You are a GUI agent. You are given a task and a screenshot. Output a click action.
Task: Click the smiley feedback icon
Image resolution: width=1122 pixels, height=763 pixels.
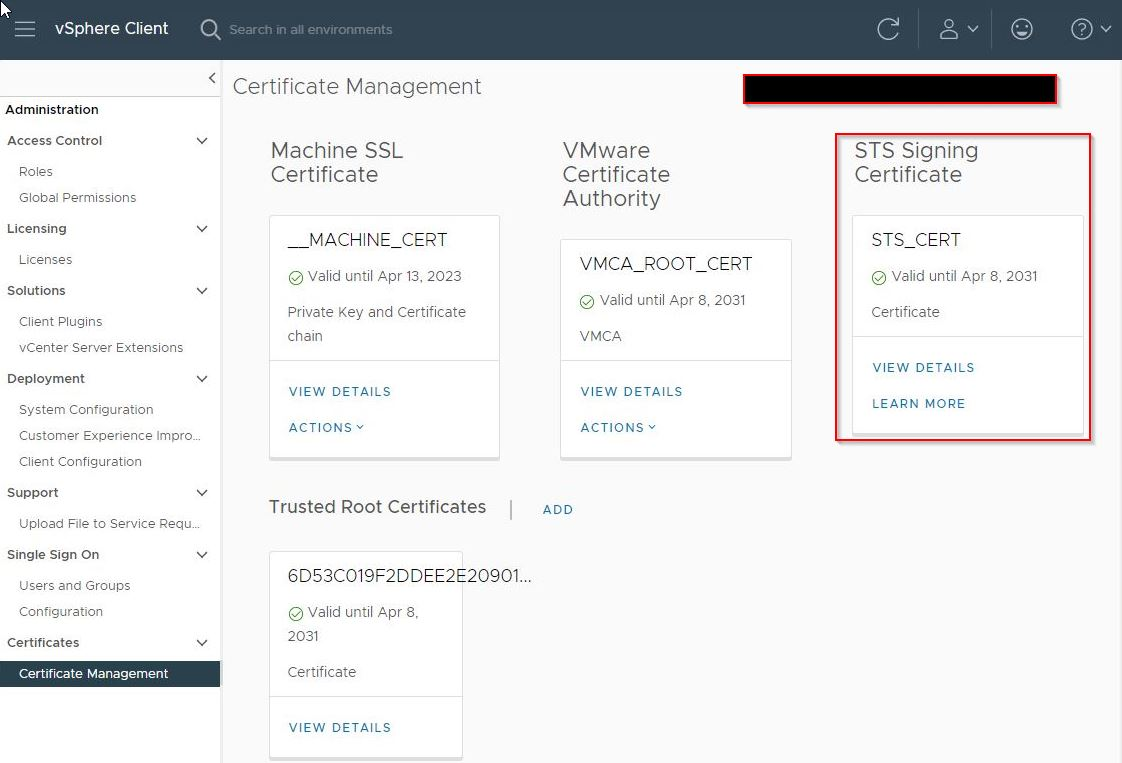pos(1021,29)
